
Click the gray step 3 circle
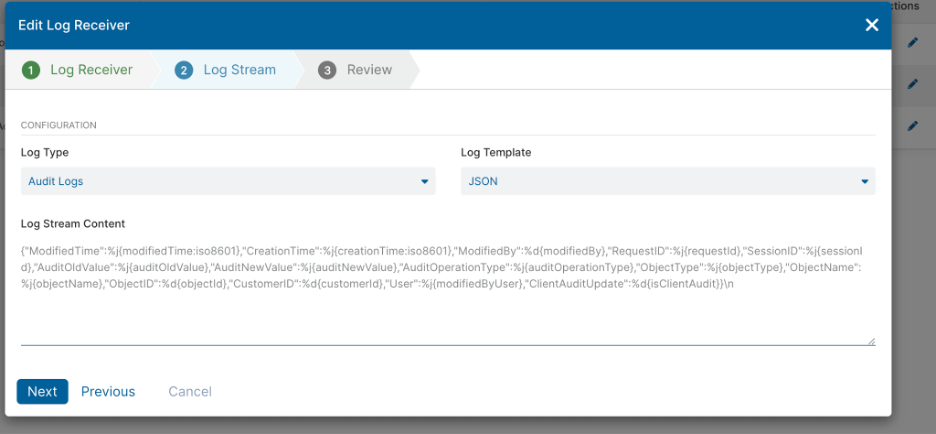327,70
